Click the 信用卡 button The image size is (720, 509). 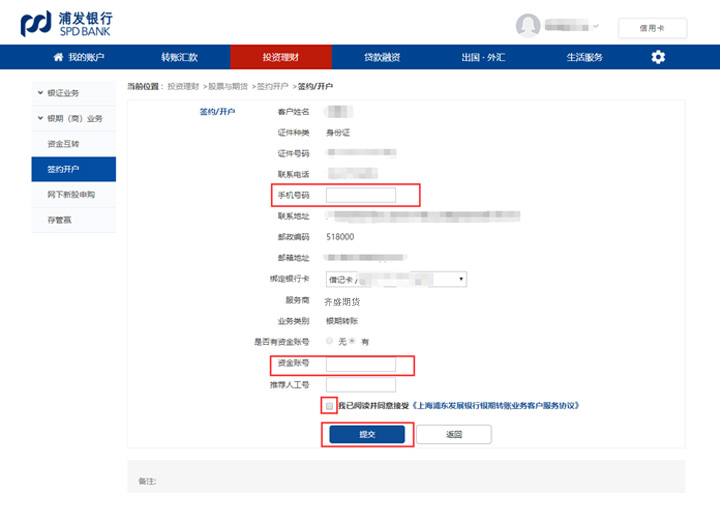pos(651,28)
